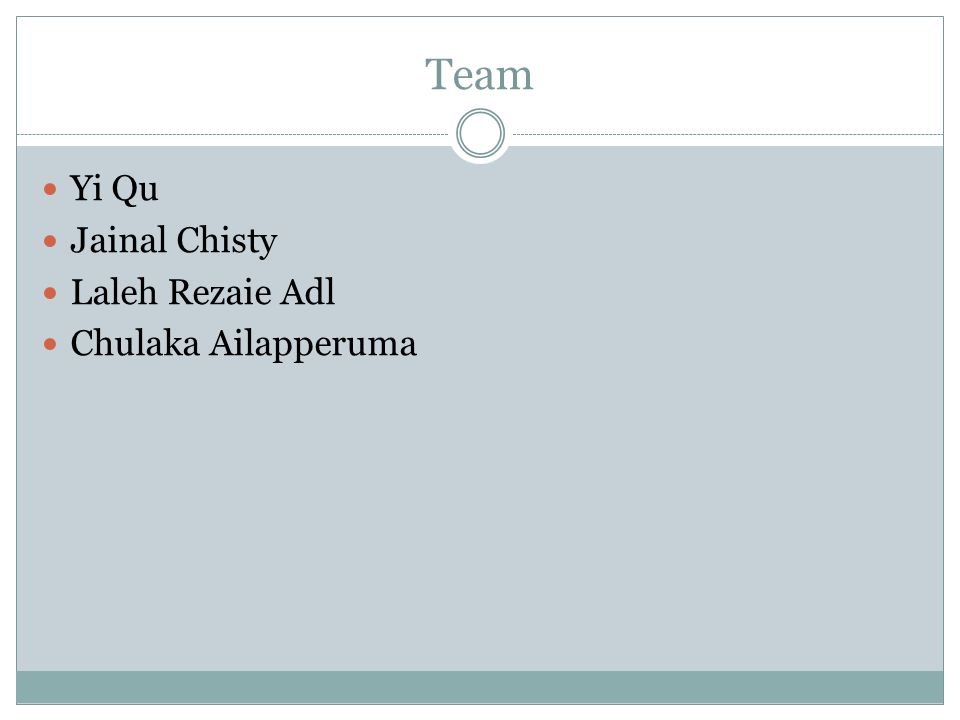Click the word "Adl" in third bullet

point(308,291)
